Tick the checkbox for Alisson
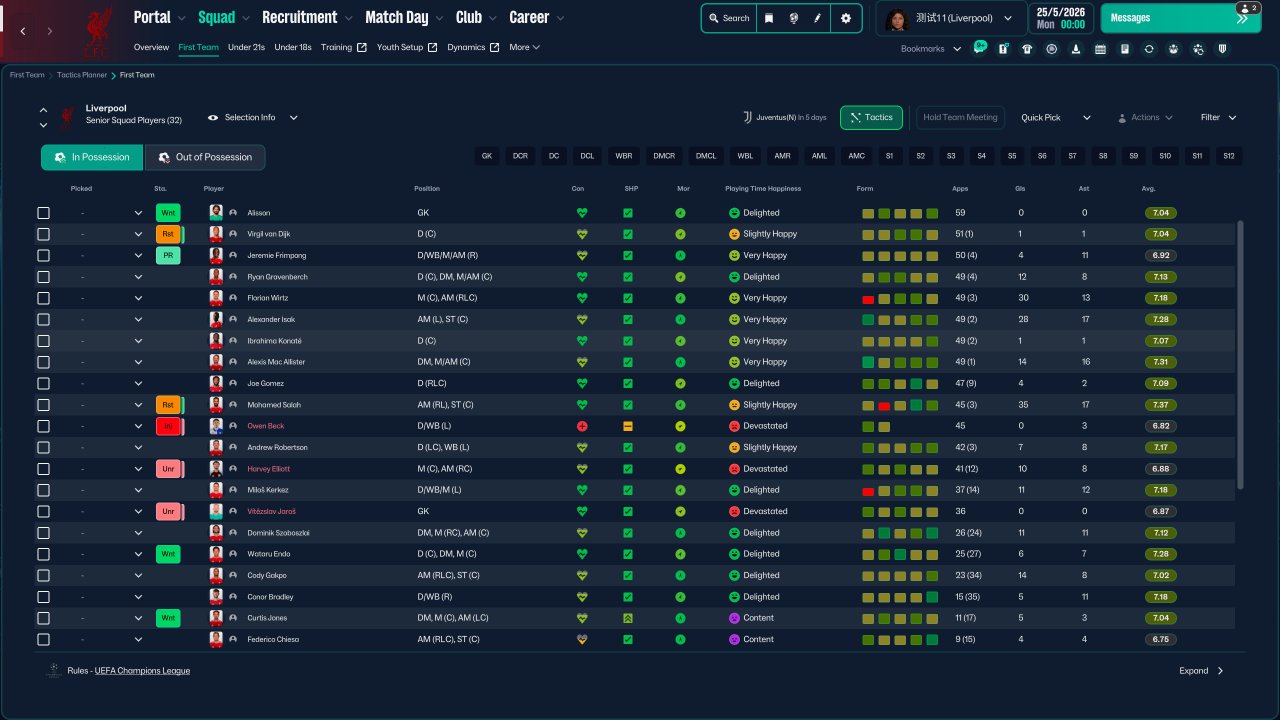The image size is (1280, 720). [43, 213]
